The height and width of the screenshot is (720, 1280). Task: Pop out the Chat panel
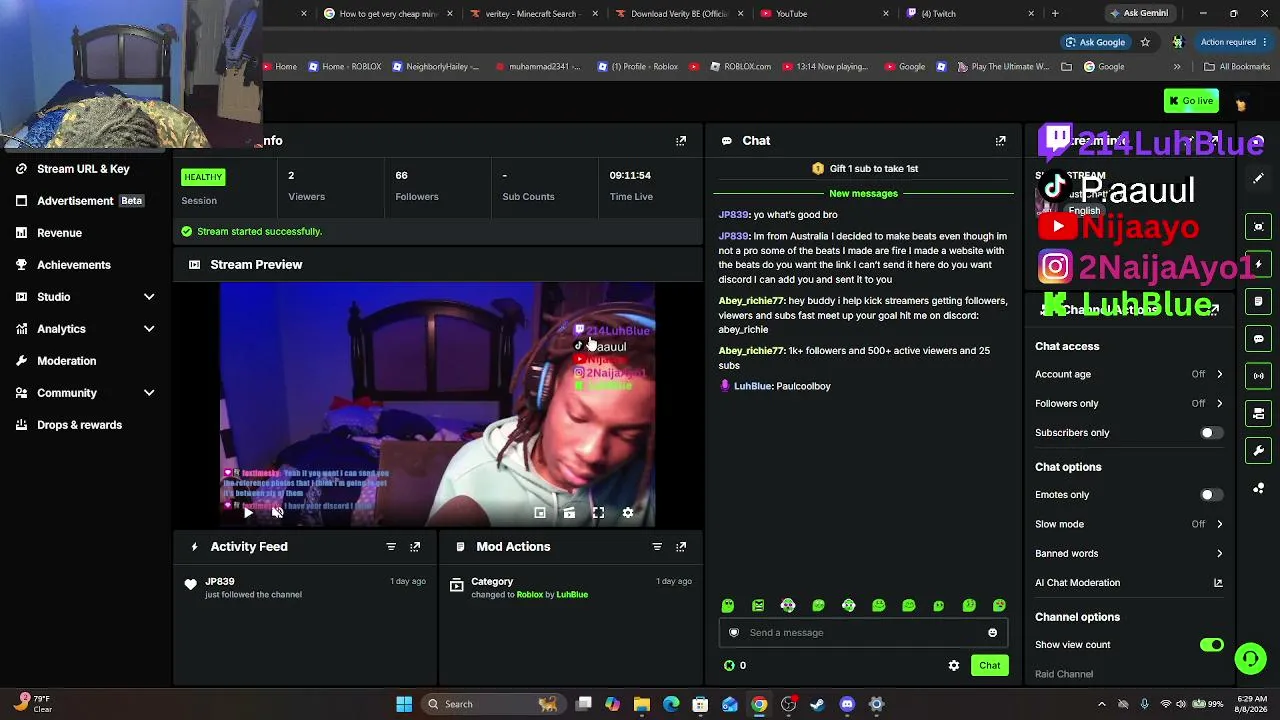[x=1000, y=141]
